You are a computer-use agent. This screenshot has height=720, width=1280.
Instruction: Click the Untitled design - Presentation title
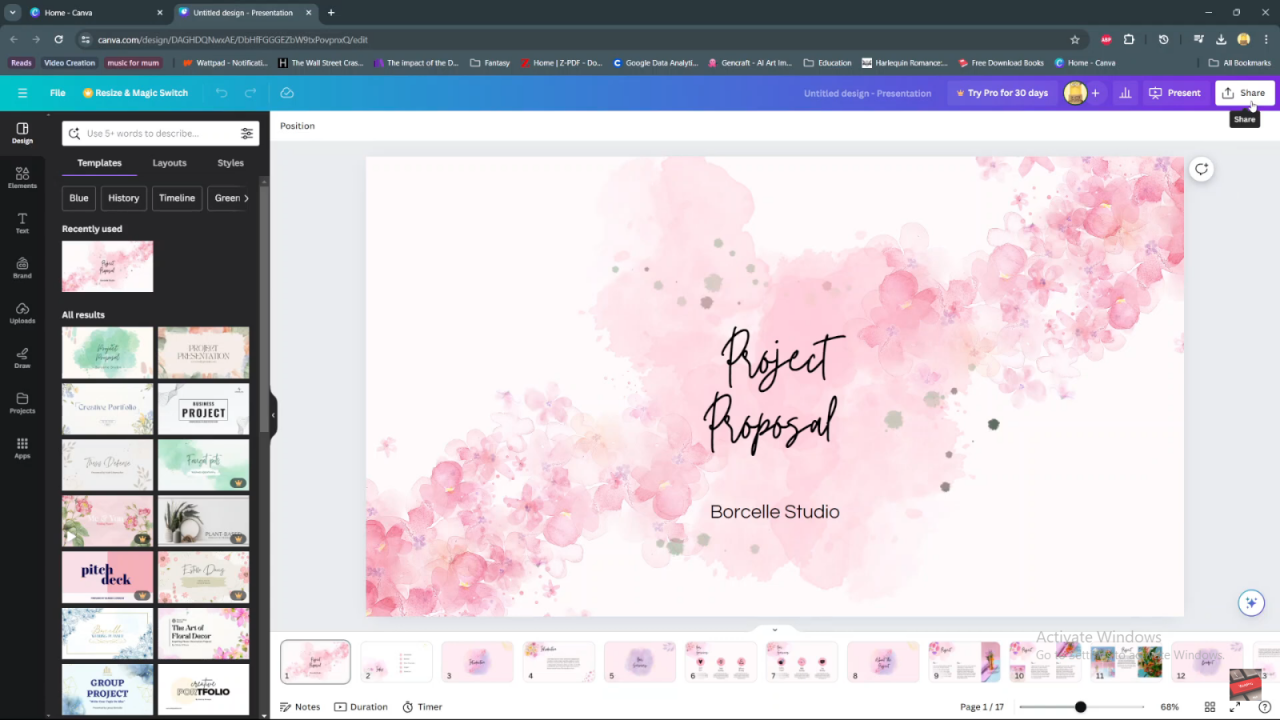(867, 93)
